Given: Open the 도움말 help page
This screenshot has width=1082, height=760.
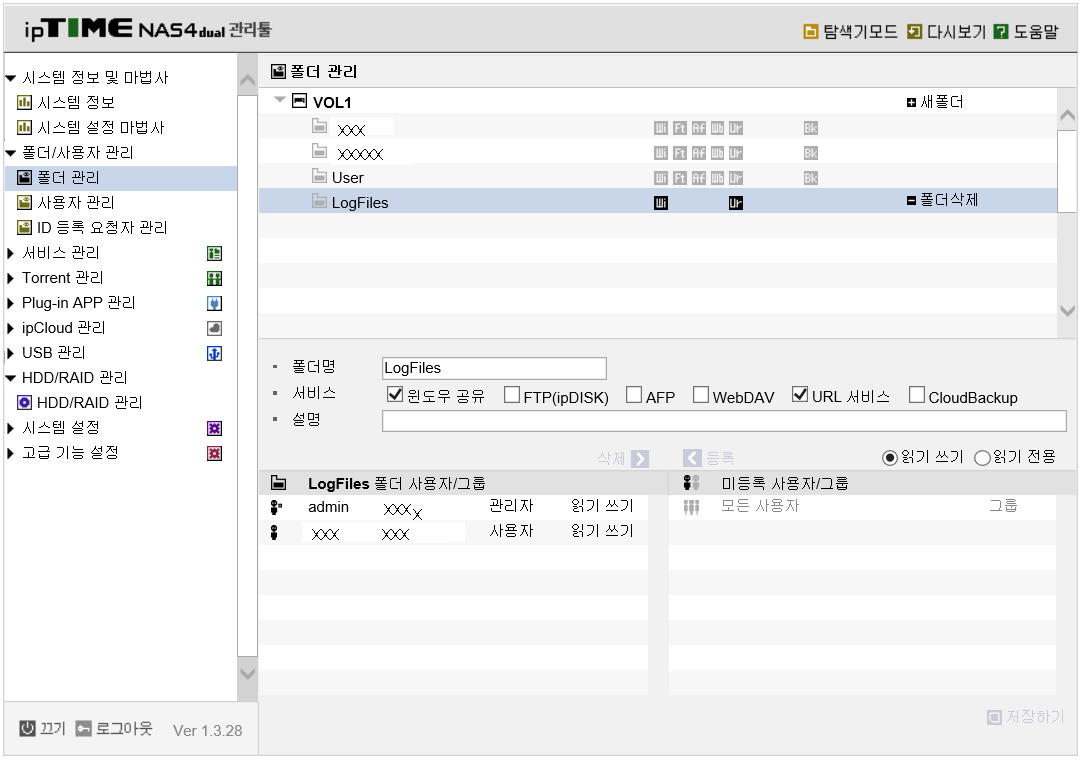Looking at the screenshot, I should [1026, 32].
